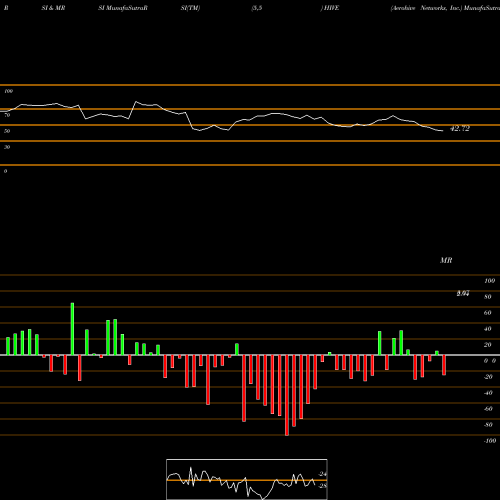The width and height of the screenshot is (500, 500).
Task: Click the -24 label in mini chart
Action: pyautogui.click(x=323, y=474)
